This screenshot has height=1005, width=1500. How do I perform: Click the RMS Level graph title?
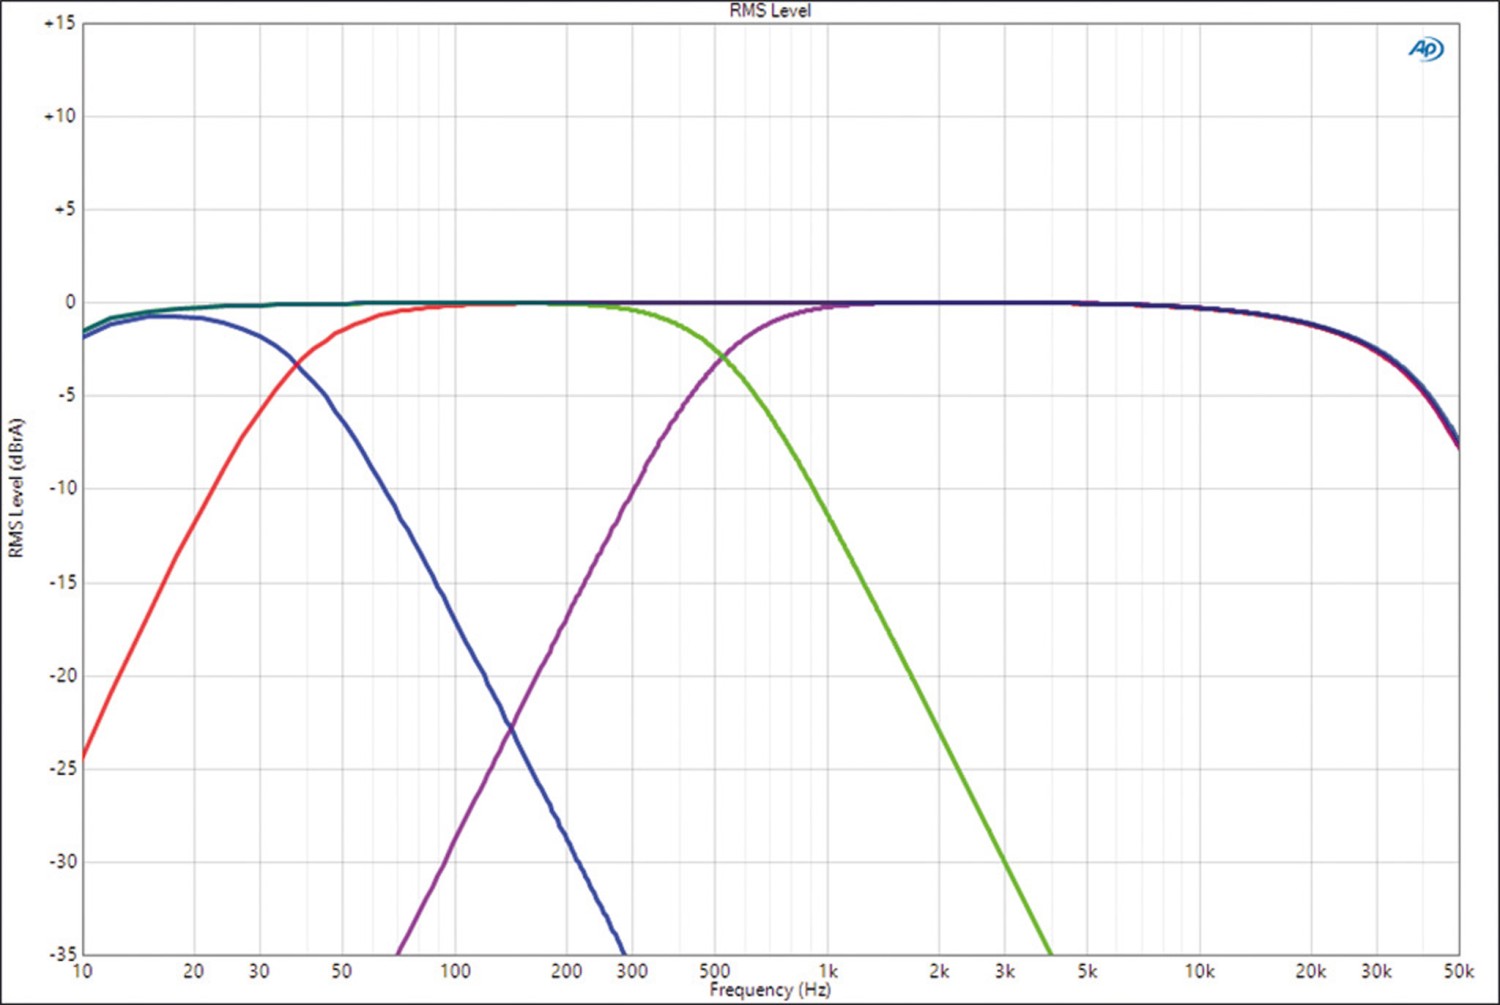(x=770, y=11)
